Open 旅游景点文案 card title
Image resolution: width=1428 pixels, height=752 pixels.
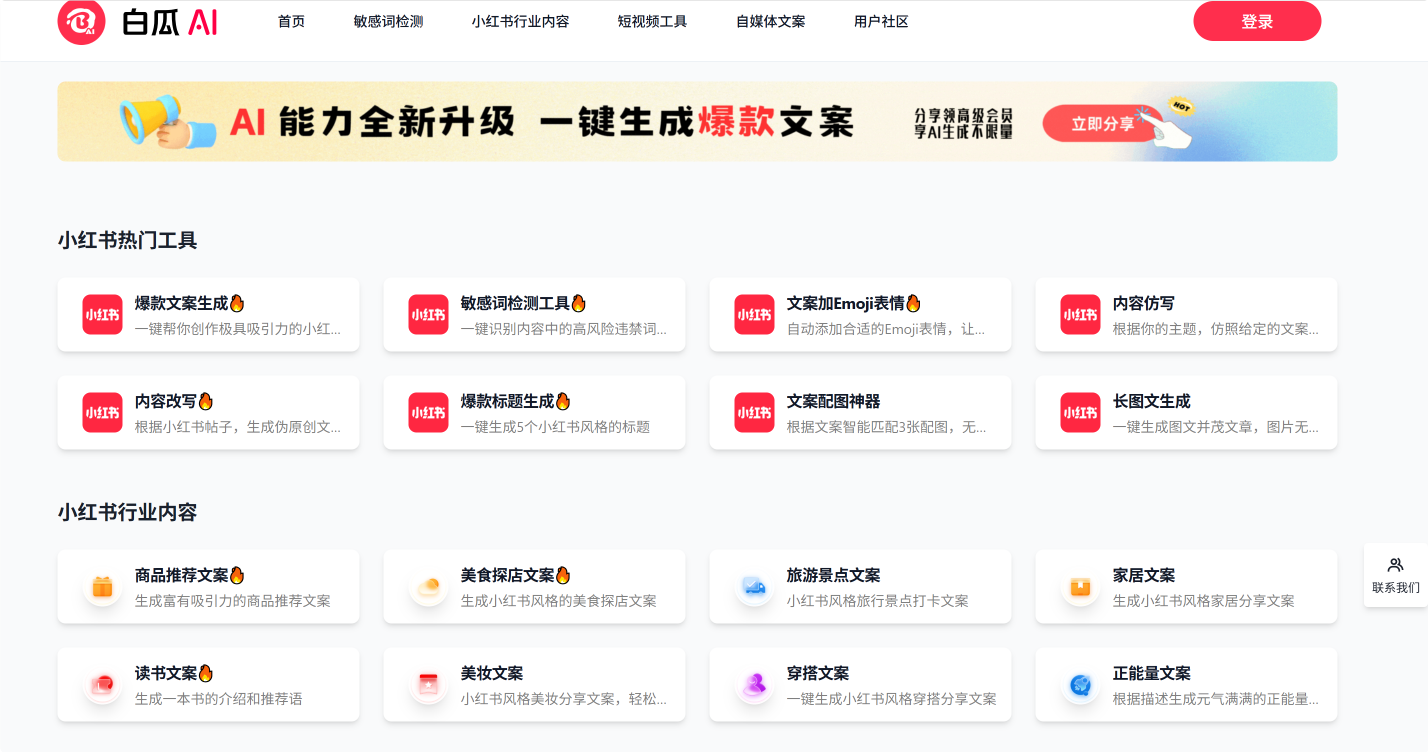point(833,575)
